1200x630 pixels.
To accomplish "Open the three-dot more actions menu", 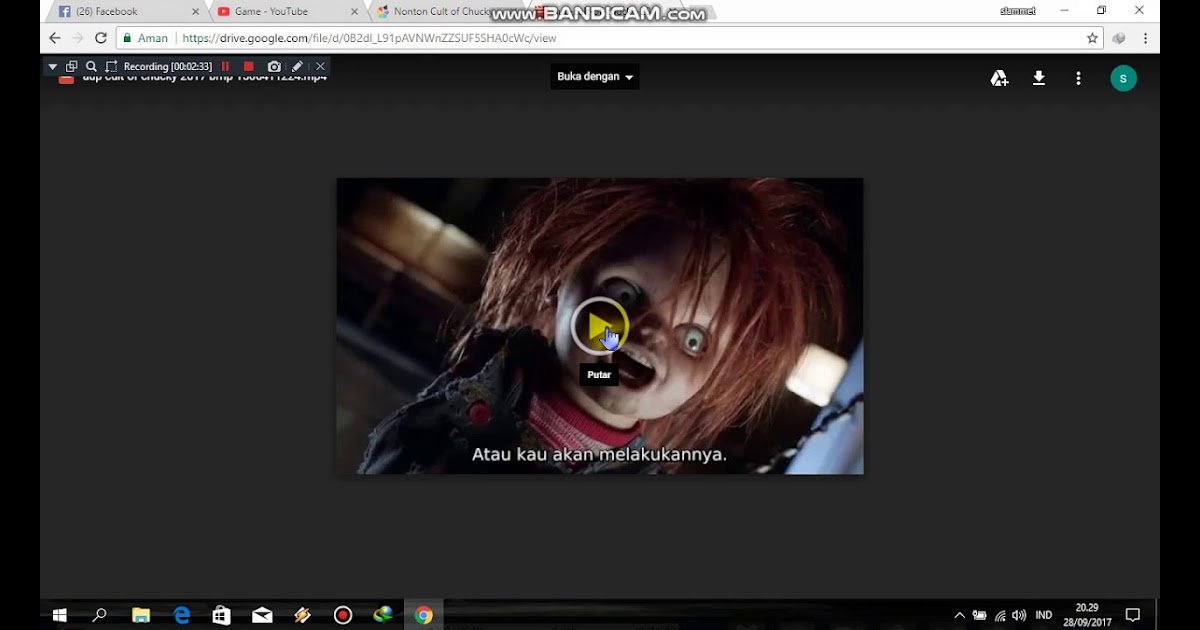I will coord(1078,78).
